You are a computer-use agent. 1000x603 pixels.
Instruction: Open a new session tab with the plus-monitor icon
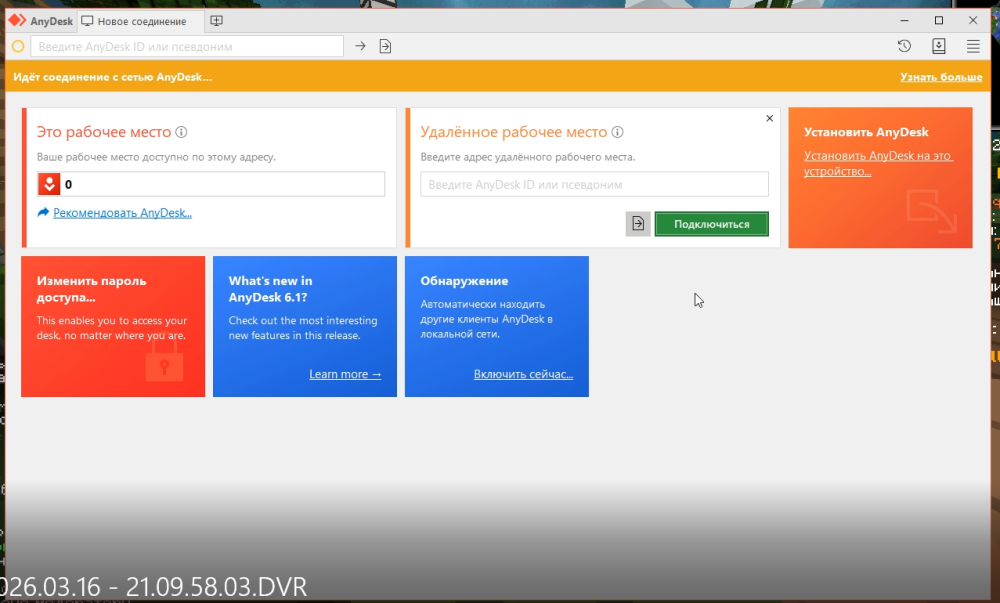click(x=217, y=21)
